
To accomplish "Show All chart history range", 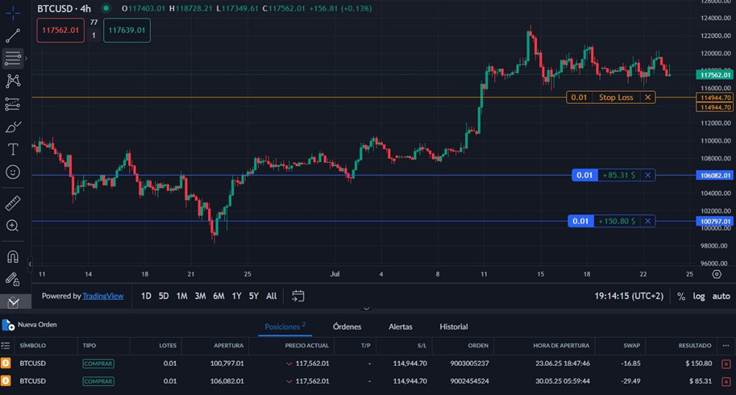I will (271, 296).
